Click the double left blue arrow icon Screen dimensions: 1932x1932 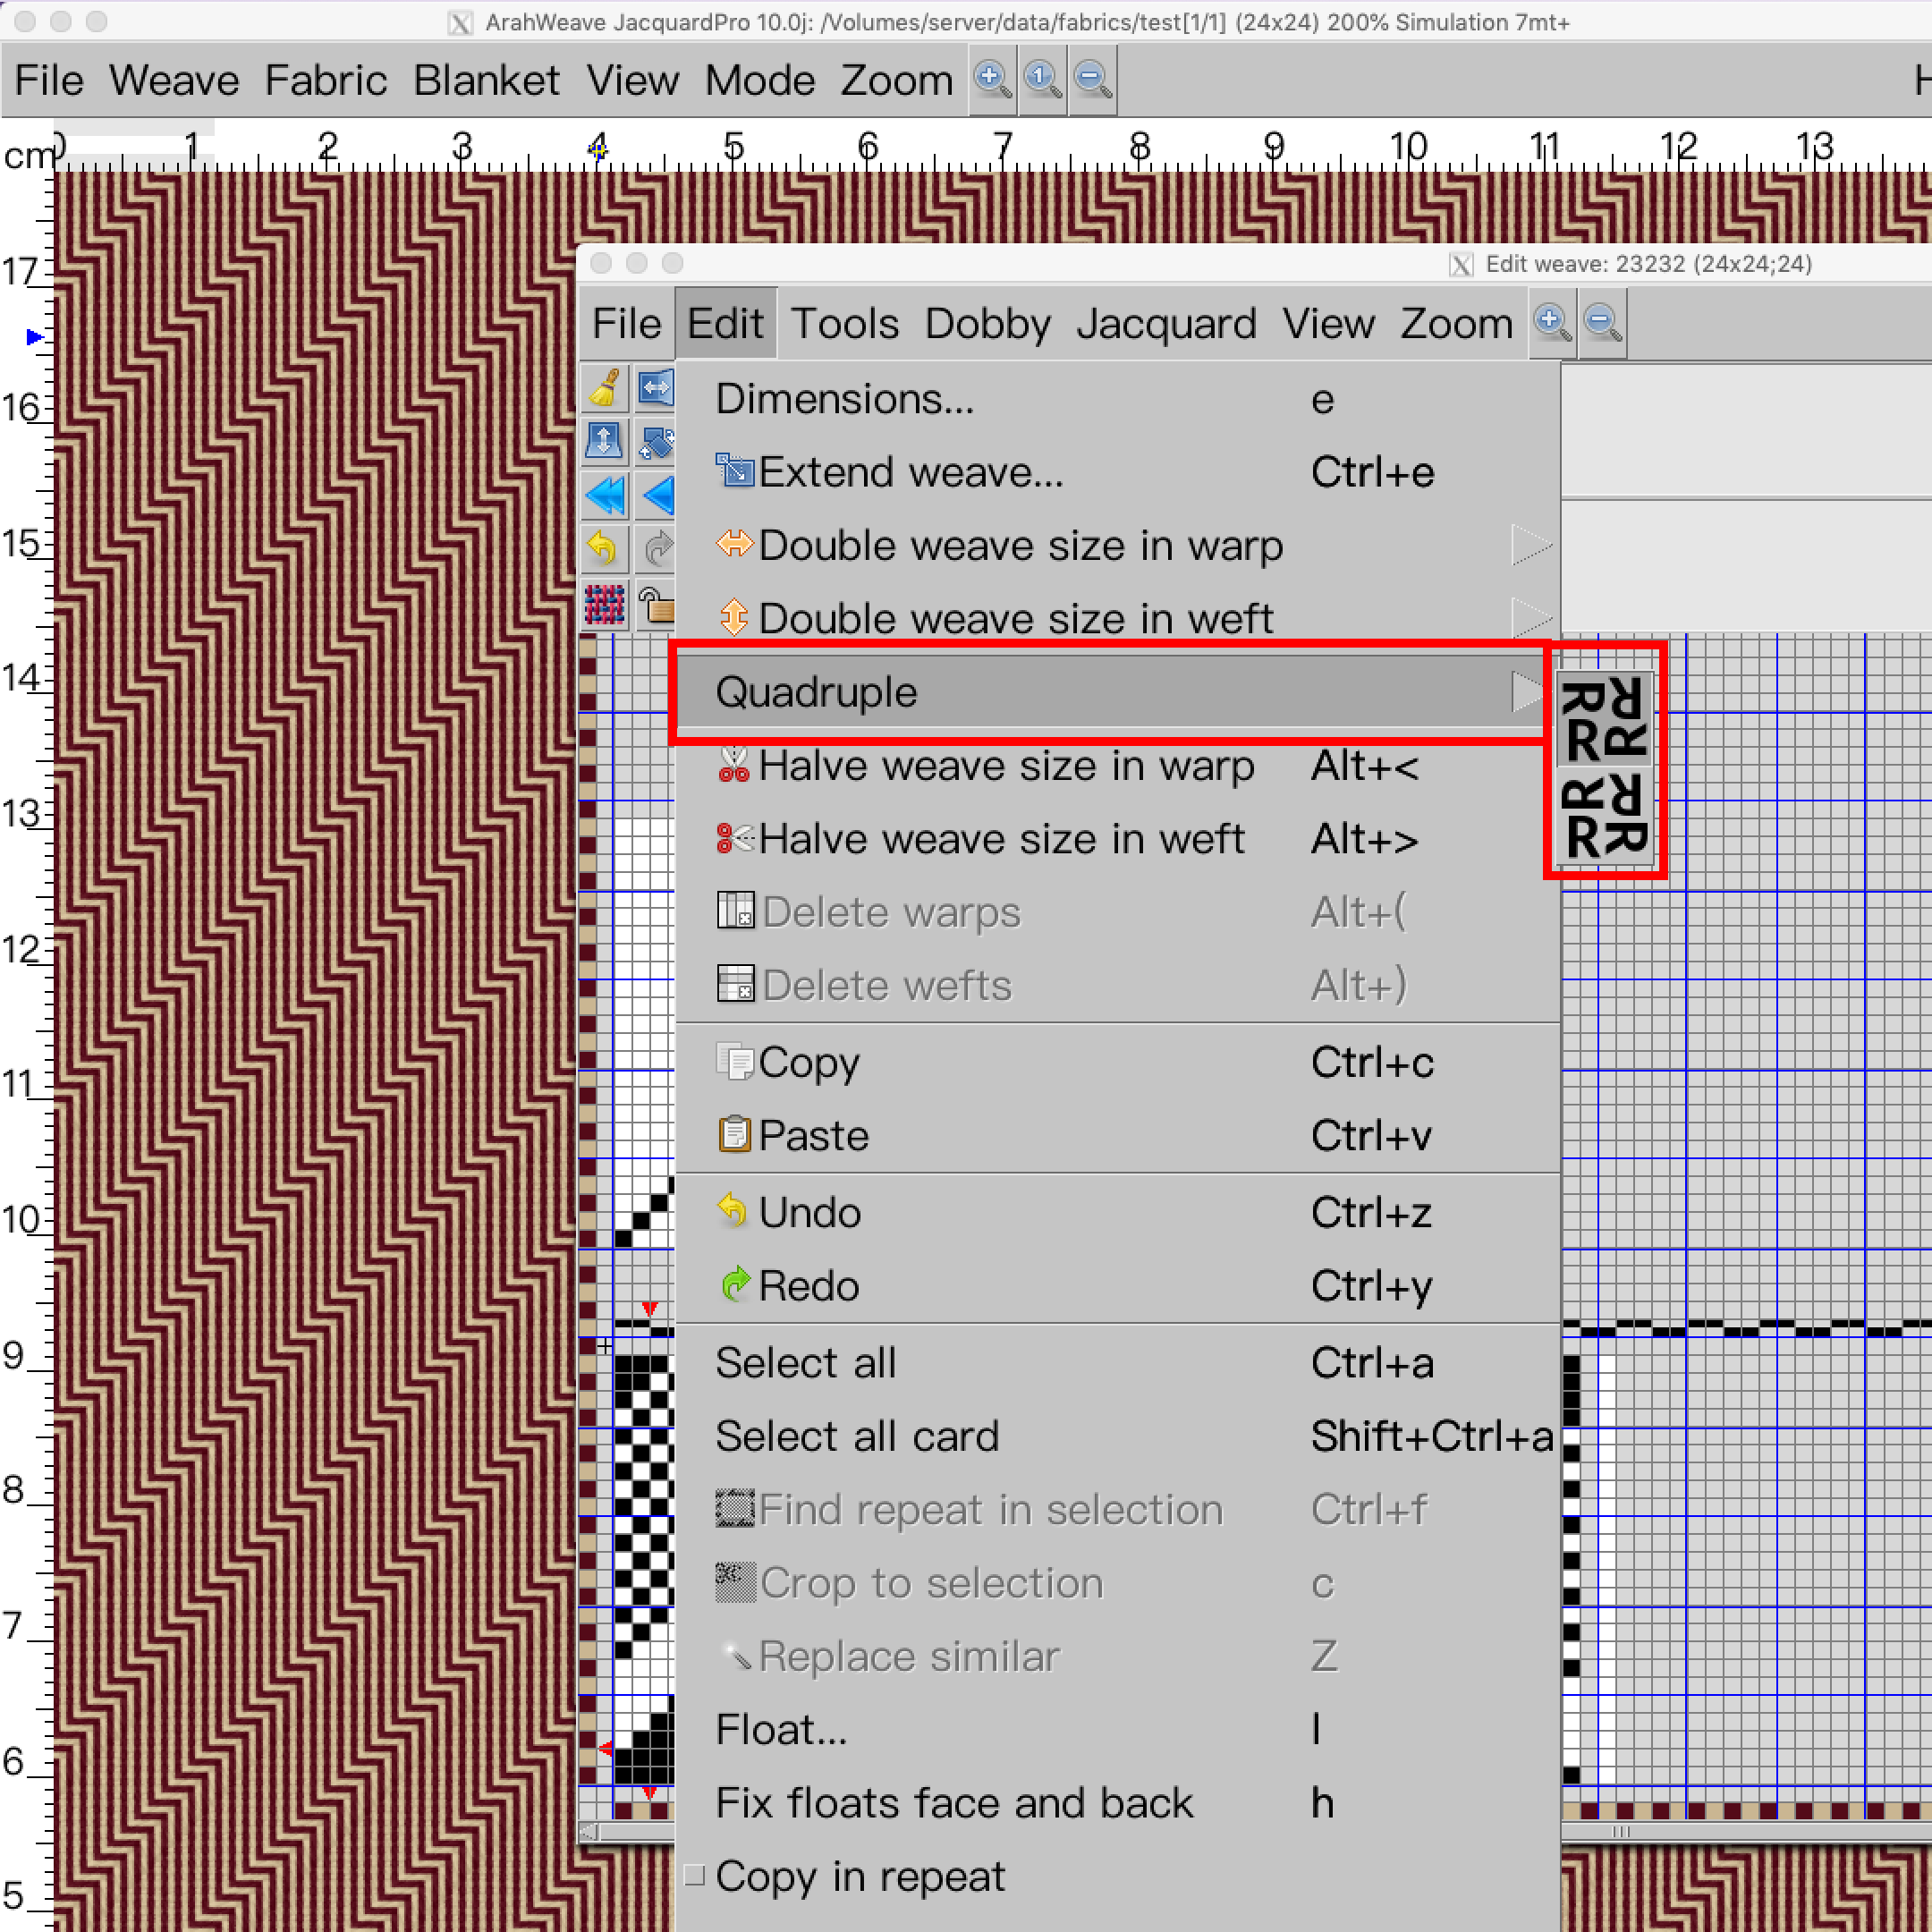point(605,495)
